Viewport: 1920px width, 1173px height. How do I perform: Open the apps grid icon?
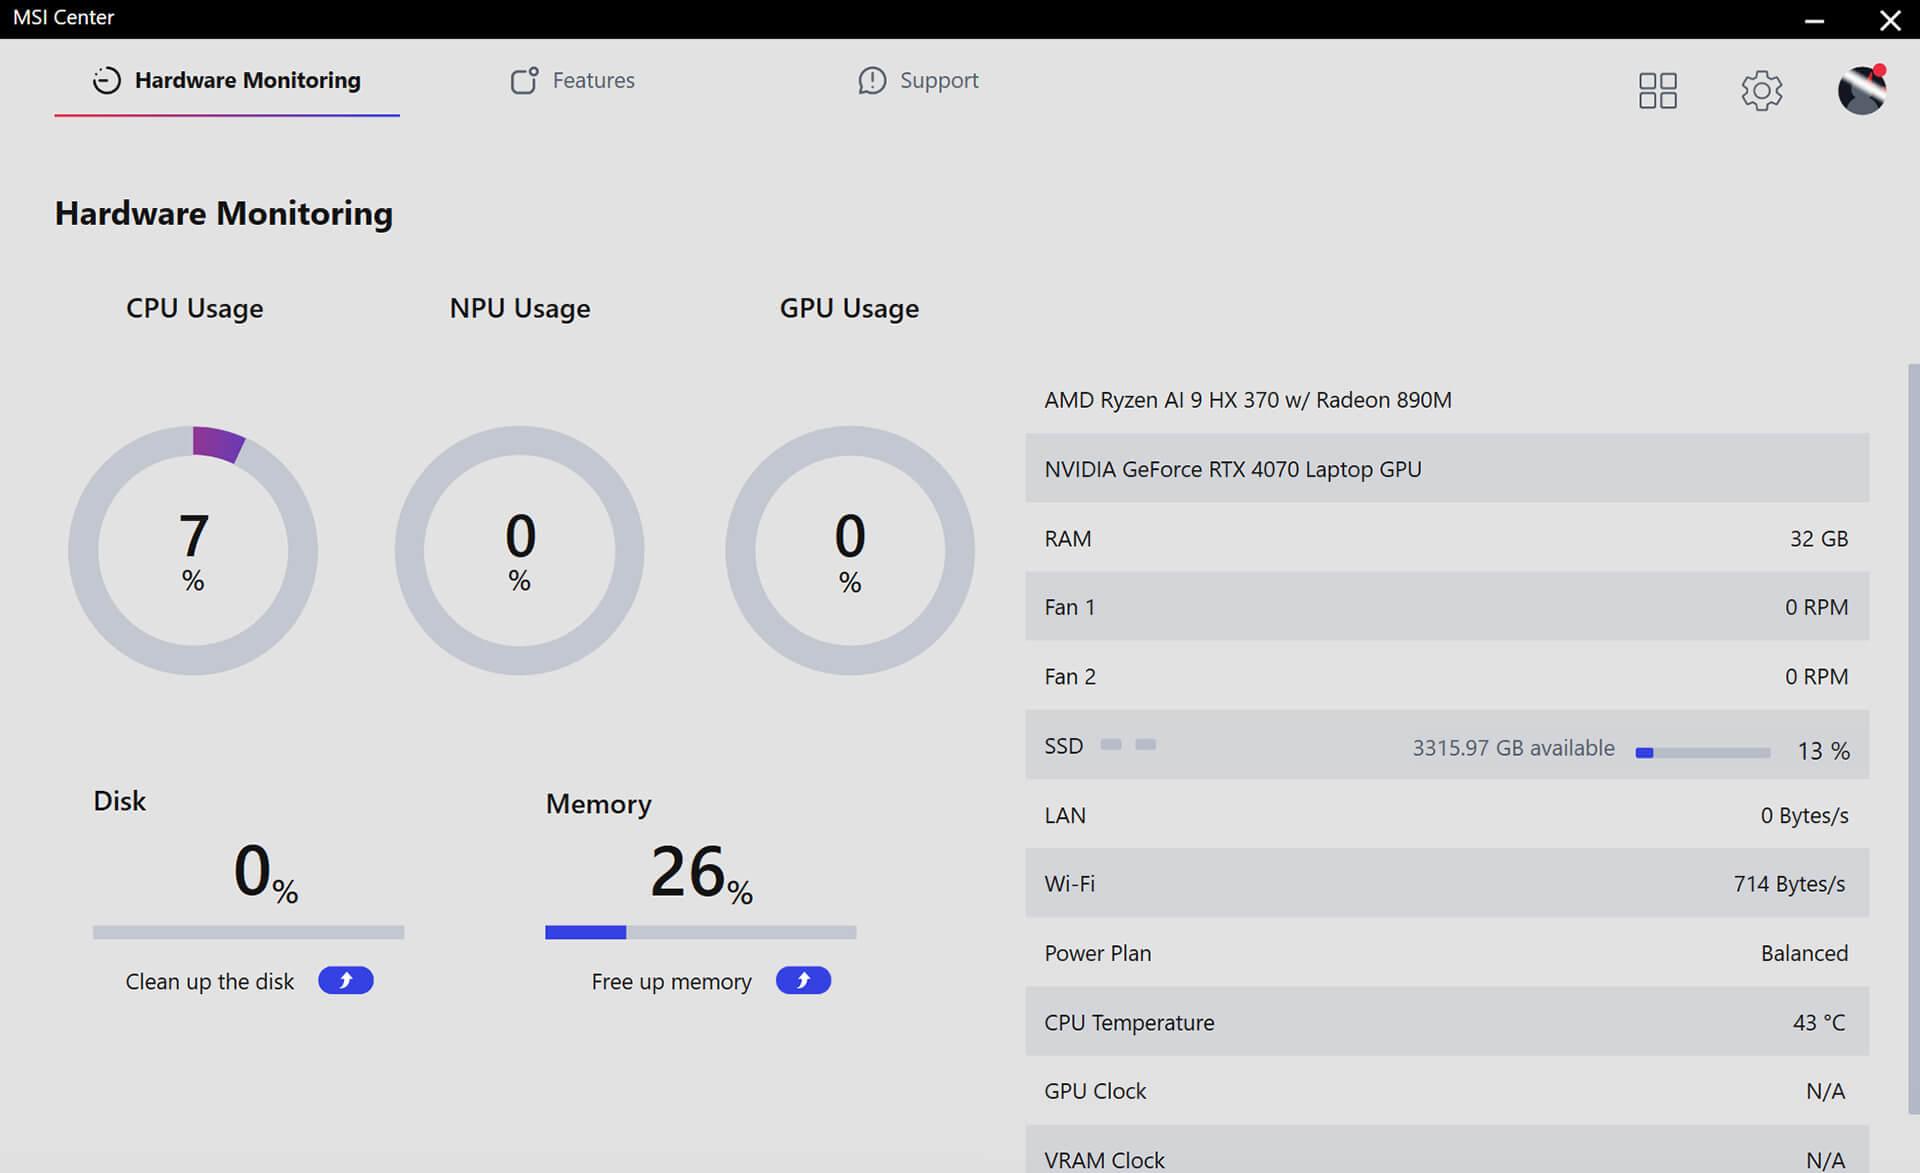coord(1657,91)
